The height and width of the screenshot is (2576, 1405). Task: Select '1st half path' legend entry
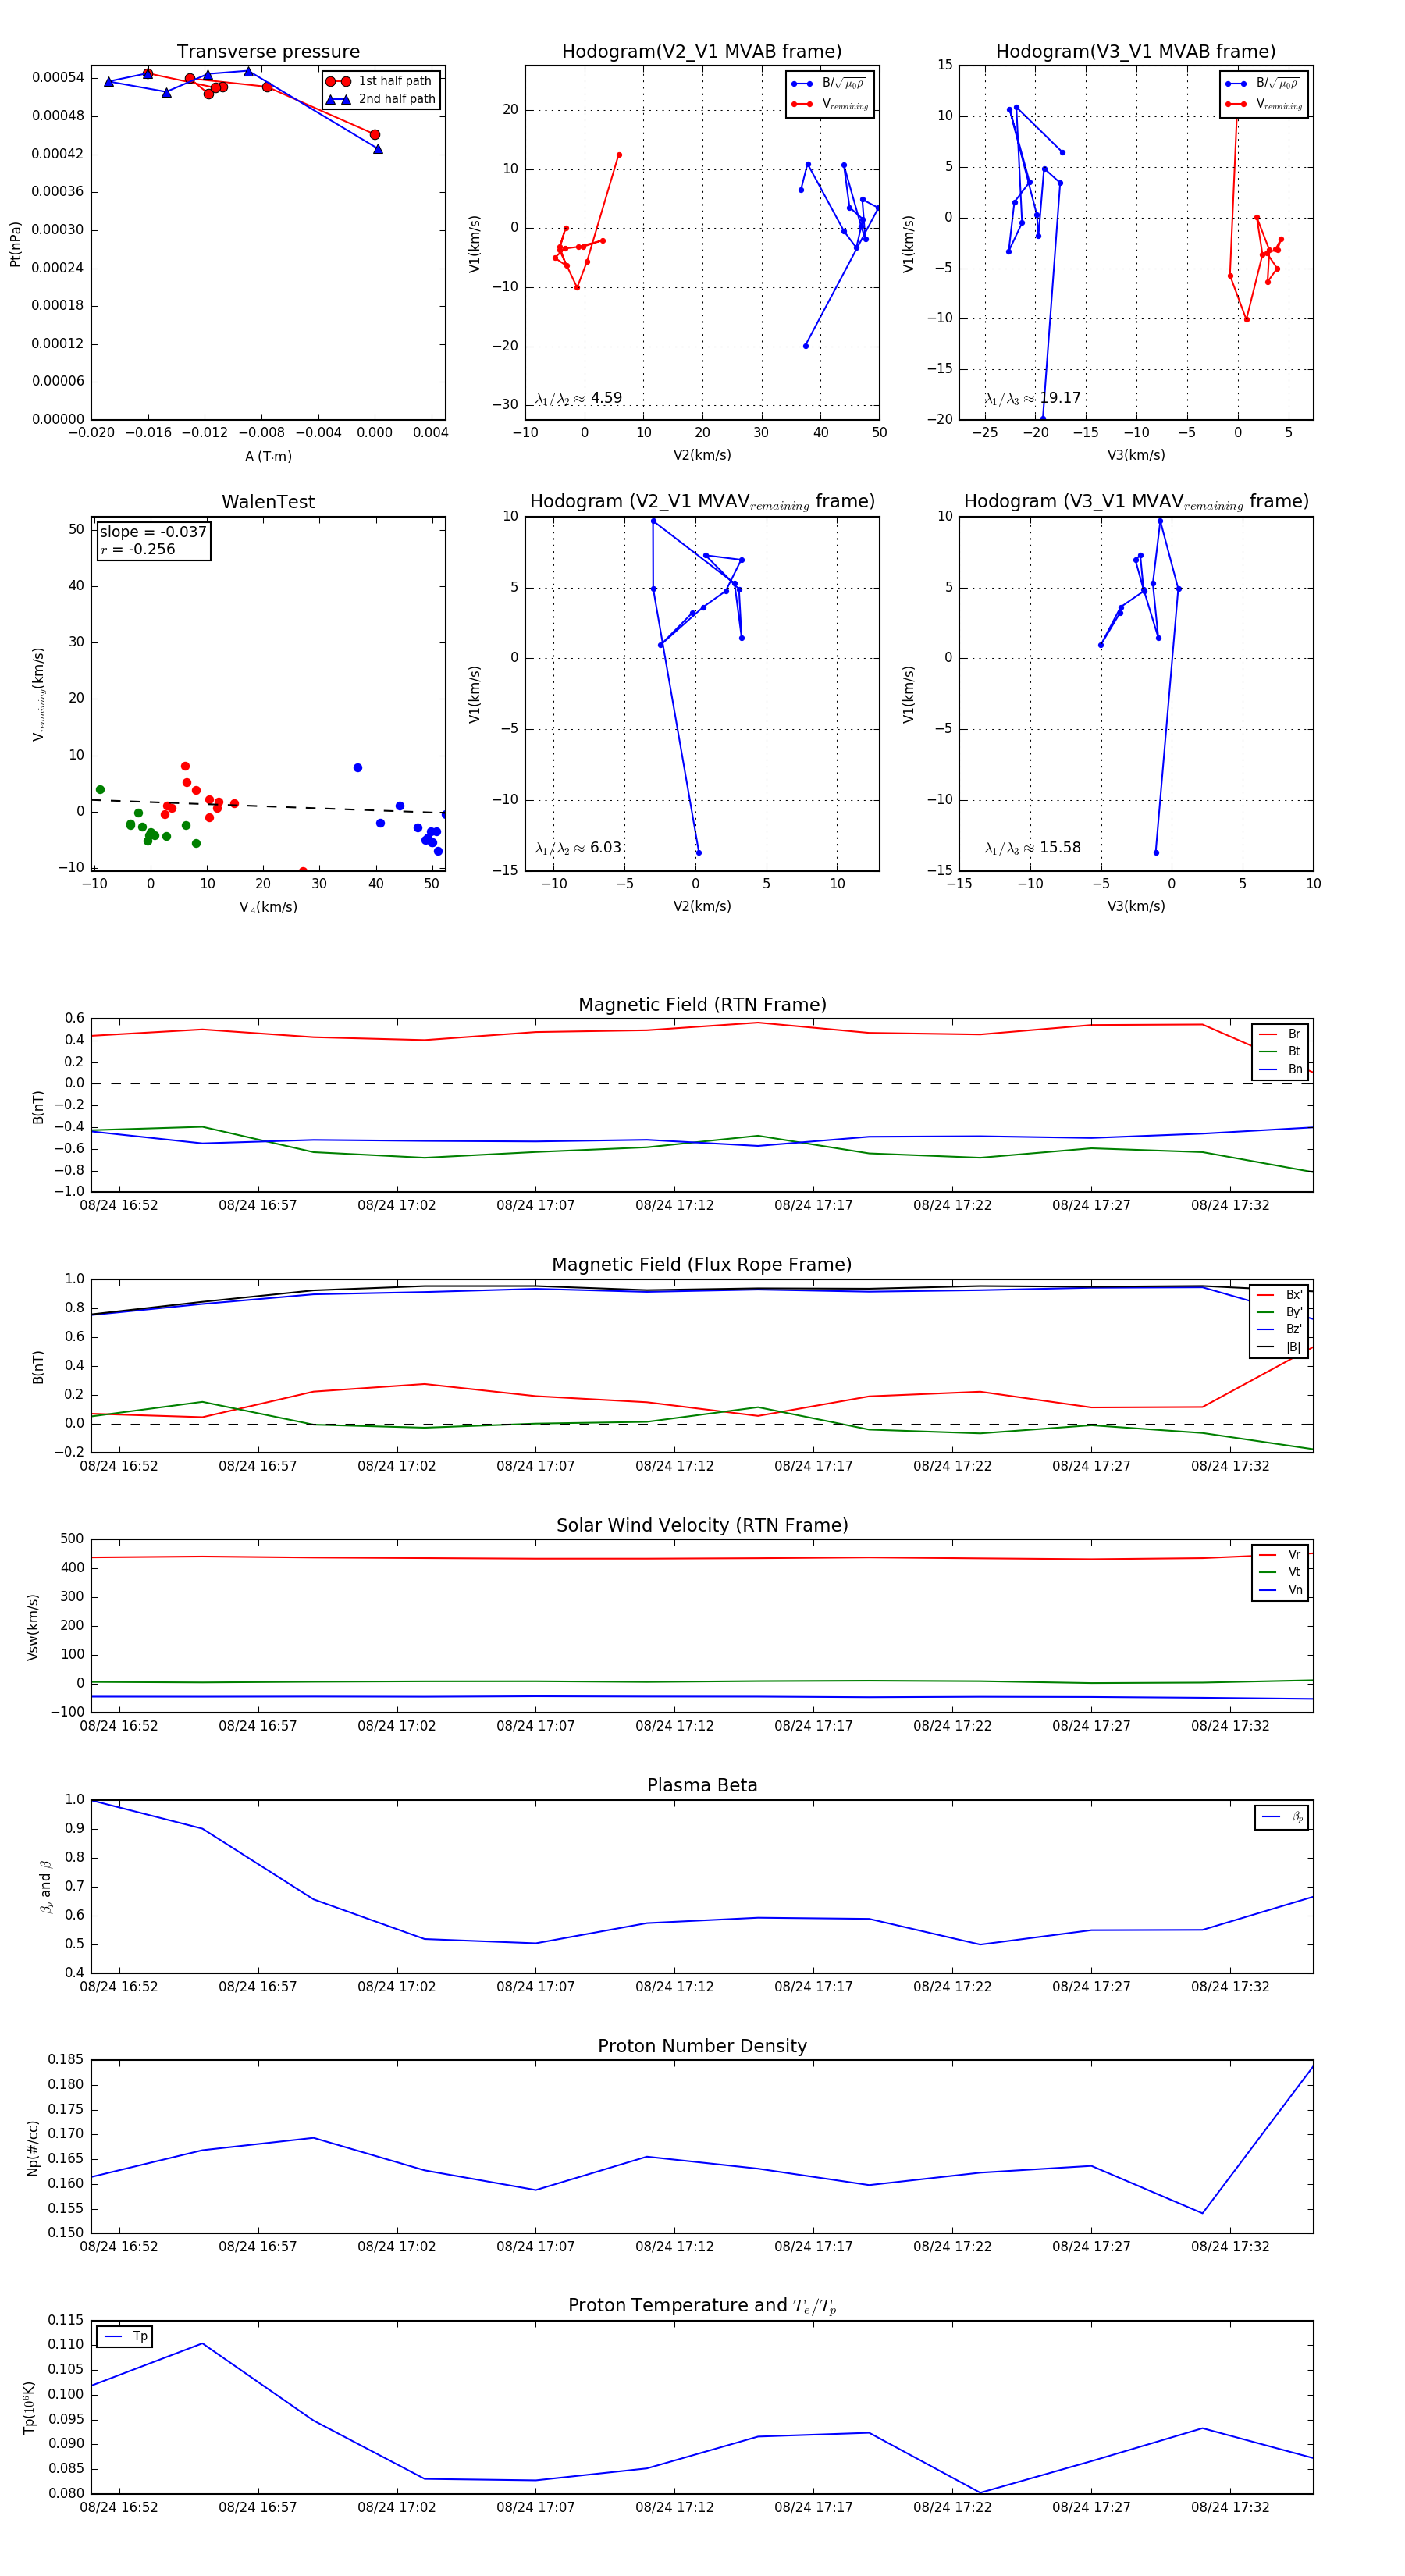coord(380,81)
